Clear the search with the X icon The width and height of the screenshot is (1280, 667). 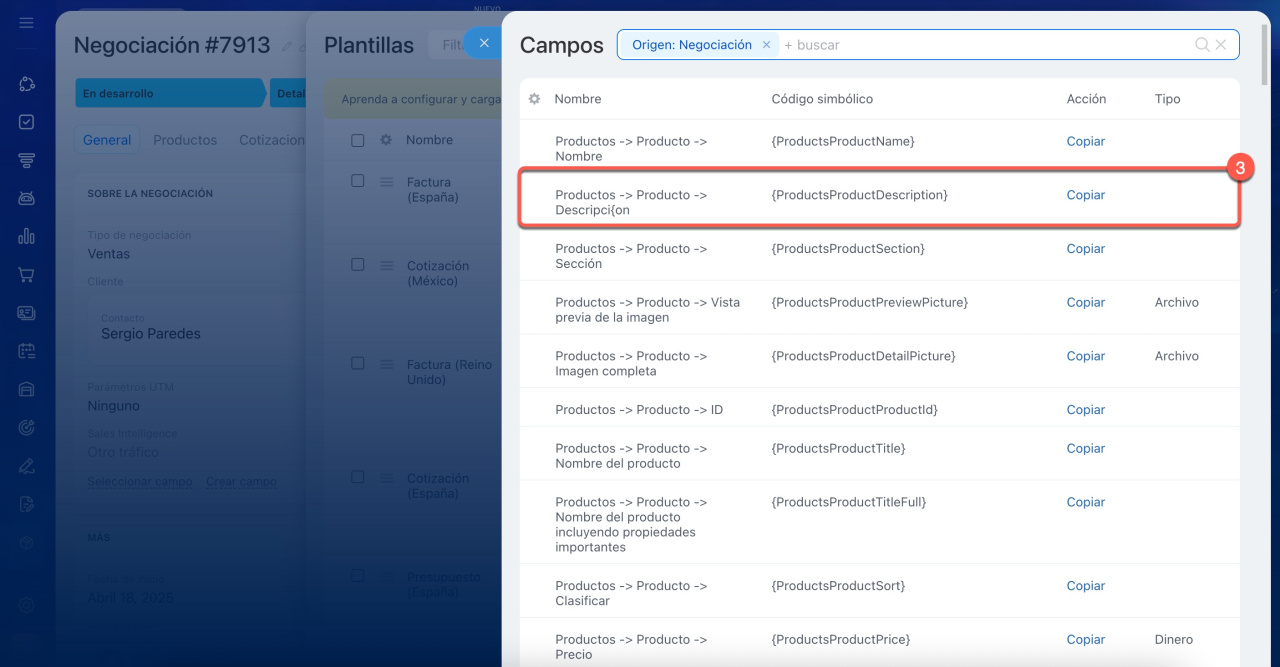[x=1221, y=45]
